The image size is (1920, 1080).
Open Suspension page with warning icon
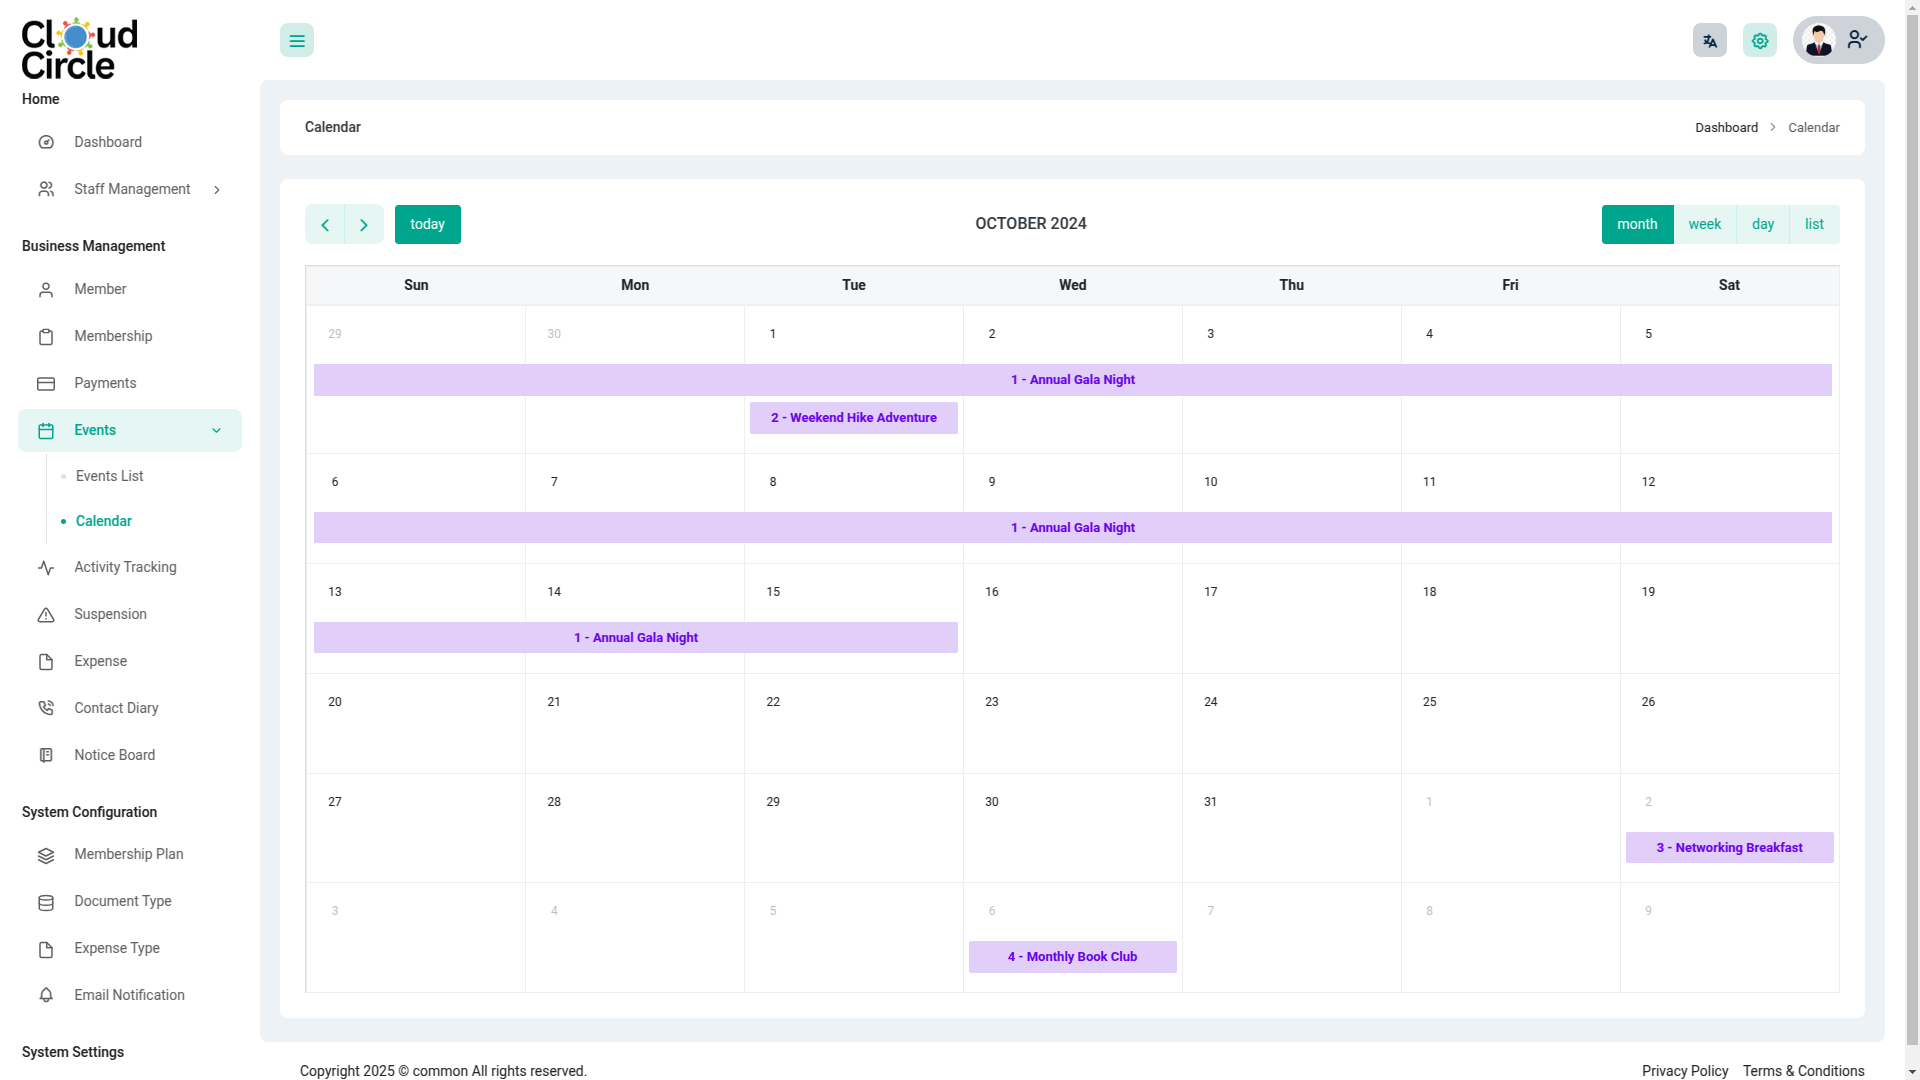[x=110, y=614]
